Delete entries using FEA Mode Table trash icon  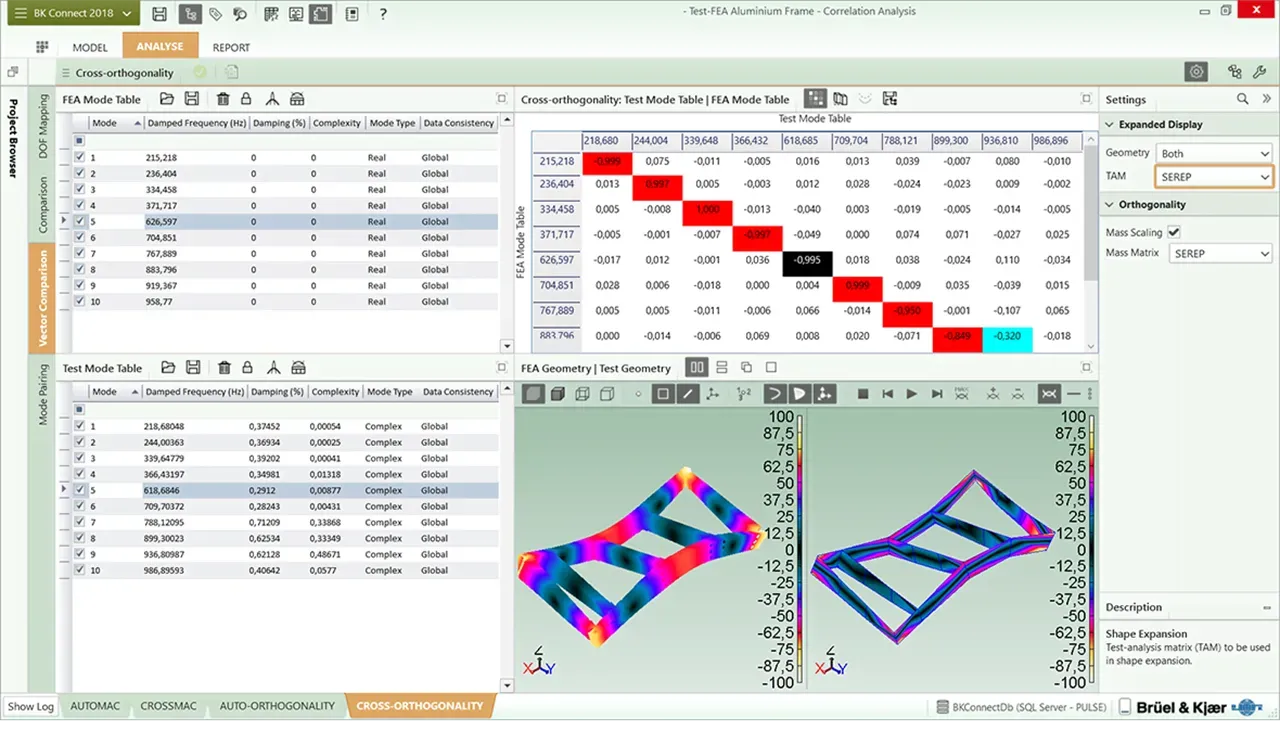click(223, 99)
